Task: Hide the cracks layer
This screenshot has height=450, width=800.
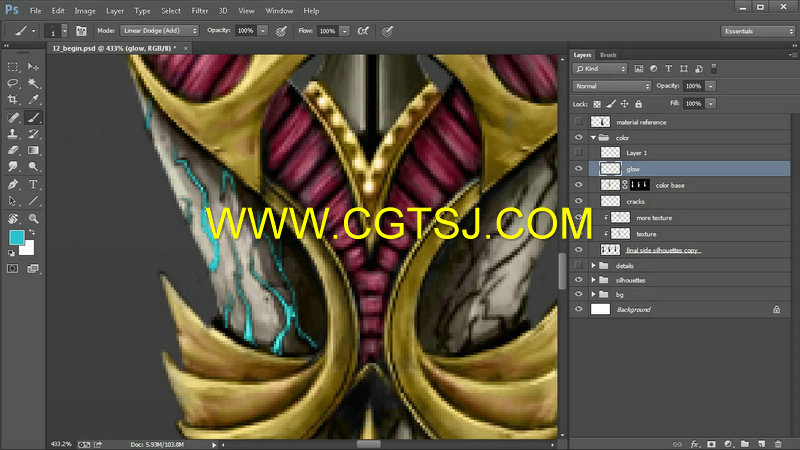Action: pyautogui.click(x=579, y=201)
